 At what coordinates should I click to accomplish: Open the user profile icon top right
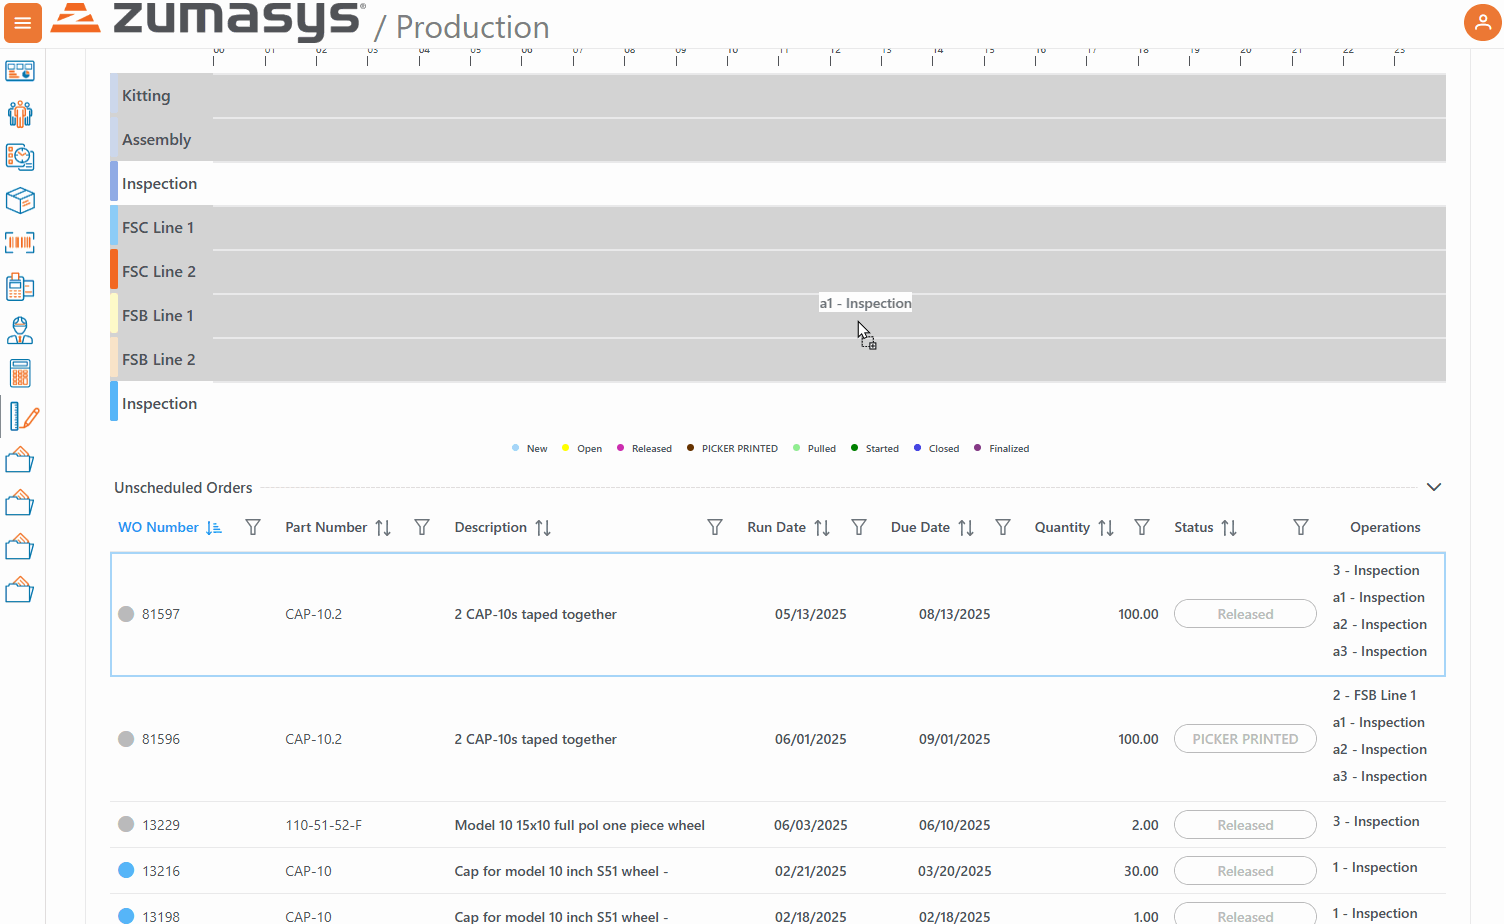coord(1482,22)
